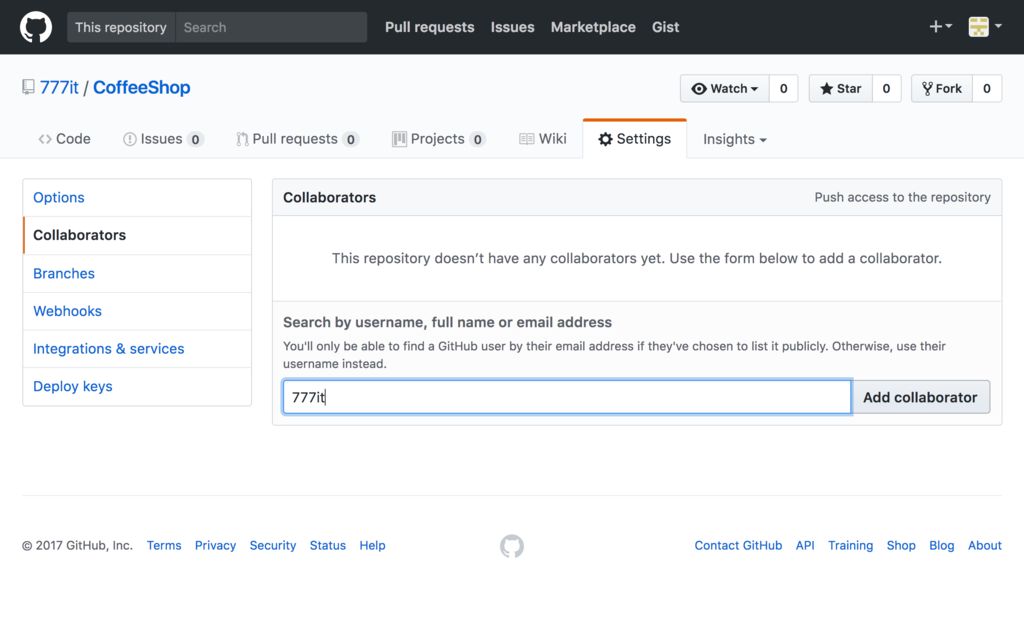Open the repository Pull requests tab
This screenshot has width=1024, height=640.
(297, 139)
